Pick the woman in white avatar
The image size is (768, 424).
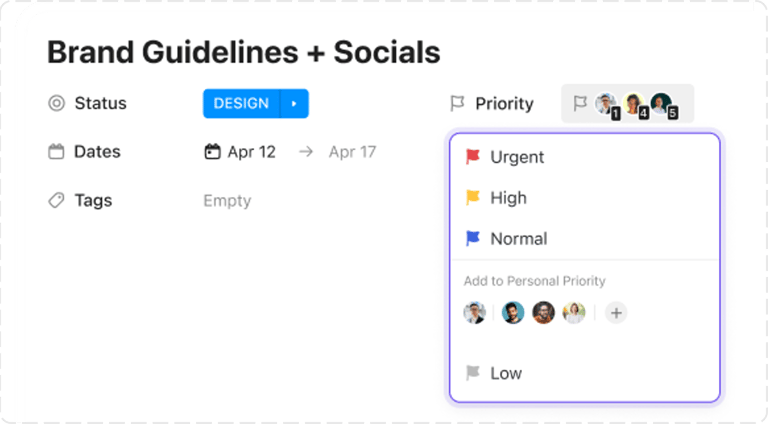(x=573, y=313)
